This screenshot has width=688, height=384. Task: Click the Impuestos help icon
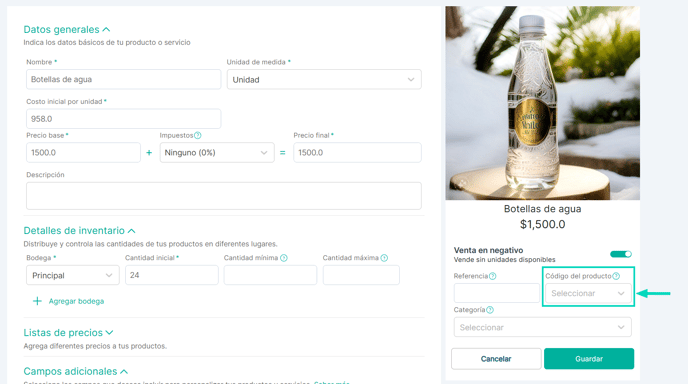pyautogui.click(x=197, y=135)
